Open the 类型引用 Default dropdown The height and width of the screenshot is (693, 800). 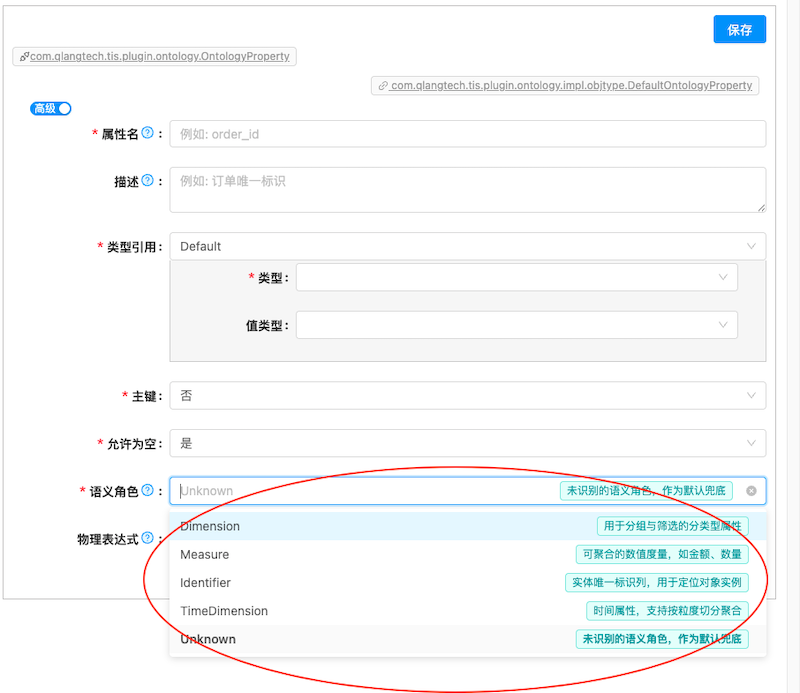point(467,246)
